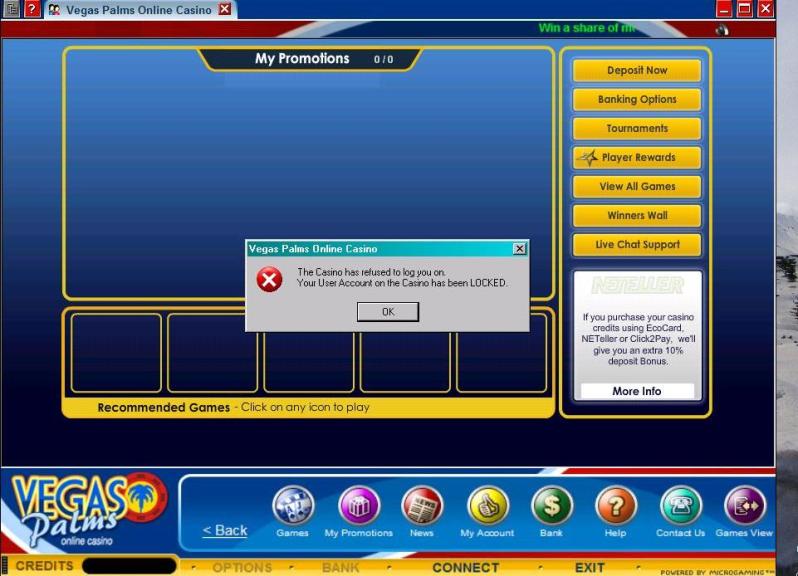
Task: Minimize the casino window
Action: pyautogui.click(x=724, y=9)
